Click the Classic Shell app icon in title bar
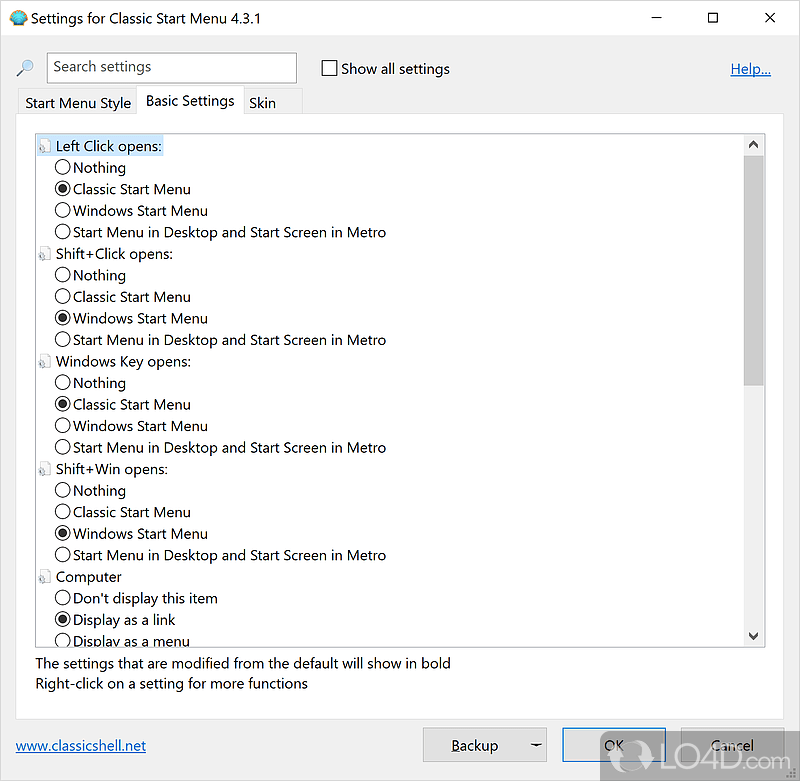The image size is (800, 781). 18,18
